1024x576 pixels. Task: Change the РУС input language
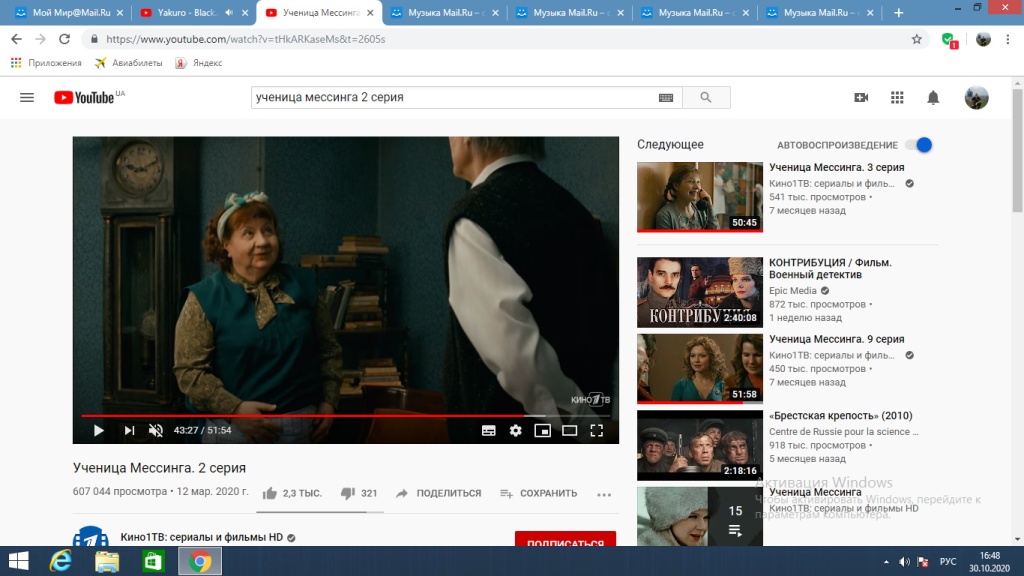[948, 562]
